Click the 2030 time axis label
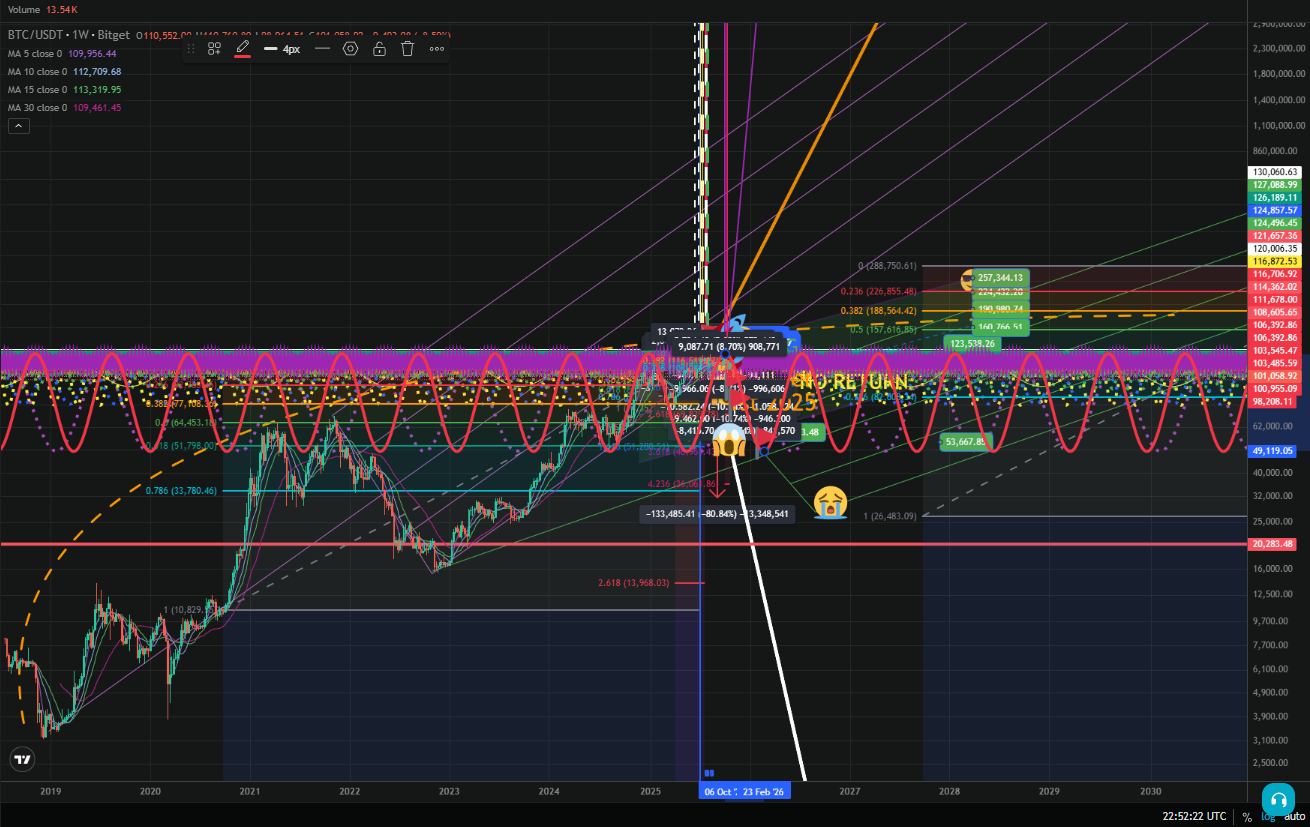Screen dimensions: 1310x827 click(x=1150, y=791)
